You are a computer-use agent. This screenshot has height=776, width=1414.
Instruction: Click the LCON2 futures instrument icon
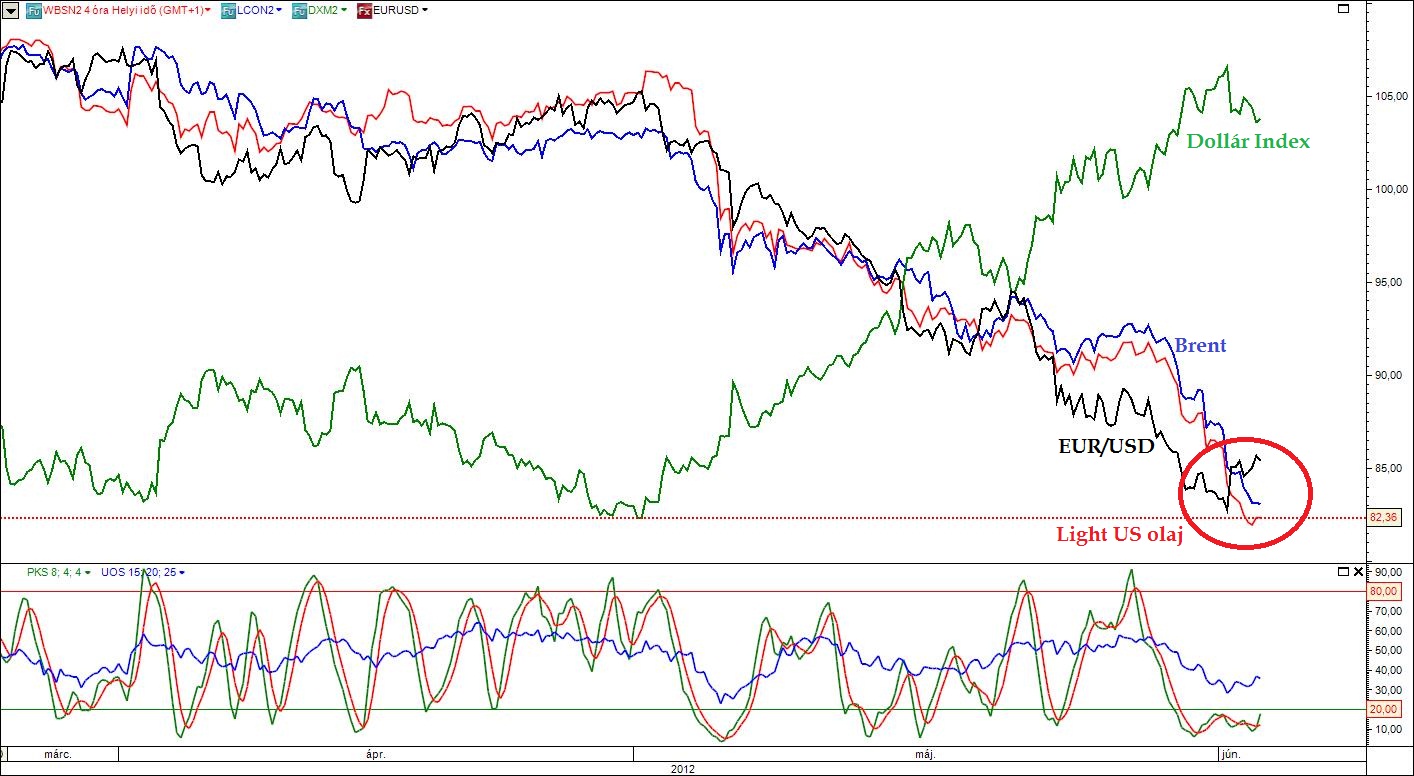point(229,10)
